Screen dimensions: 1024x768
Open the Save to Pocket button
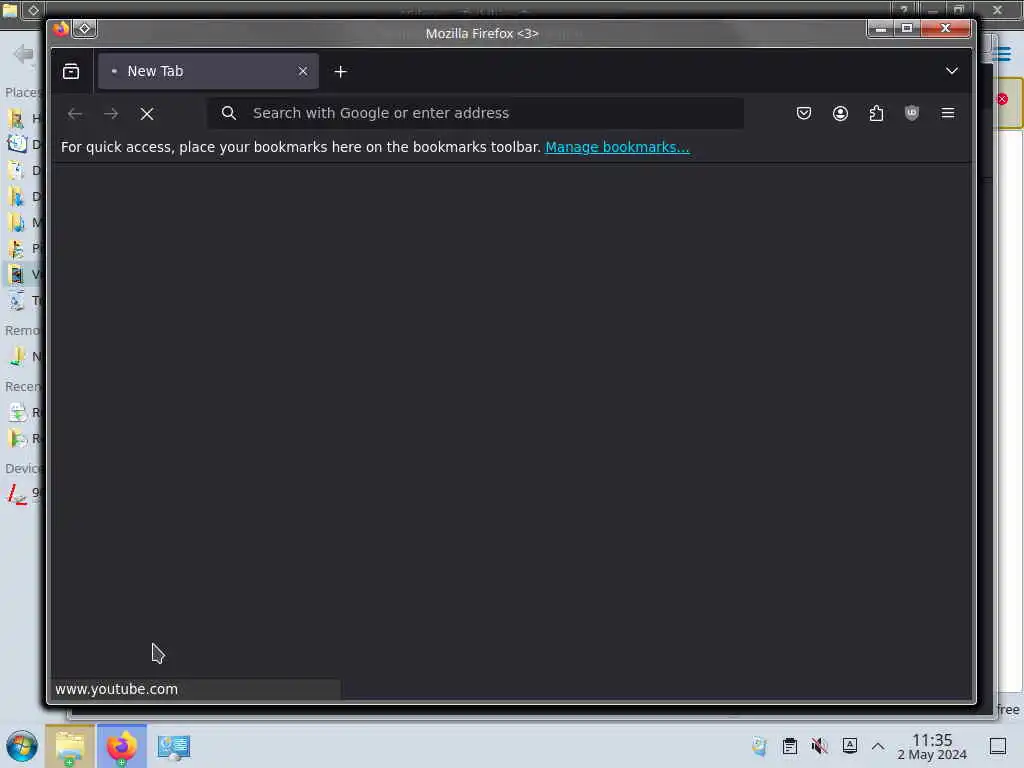804,114
